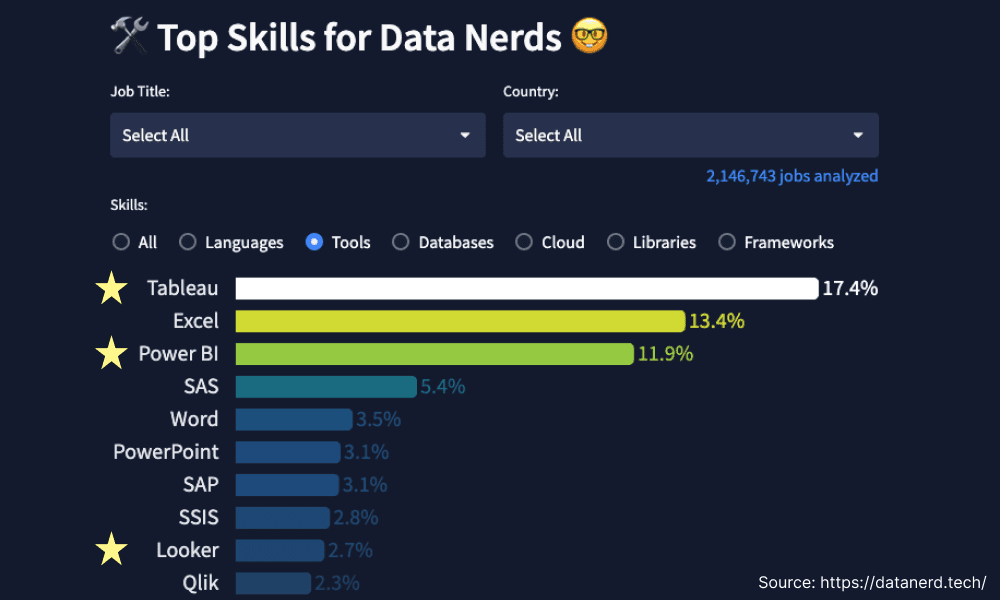Click the teal SAS bar
The image size is (1000, 600).
click(326, 387)
